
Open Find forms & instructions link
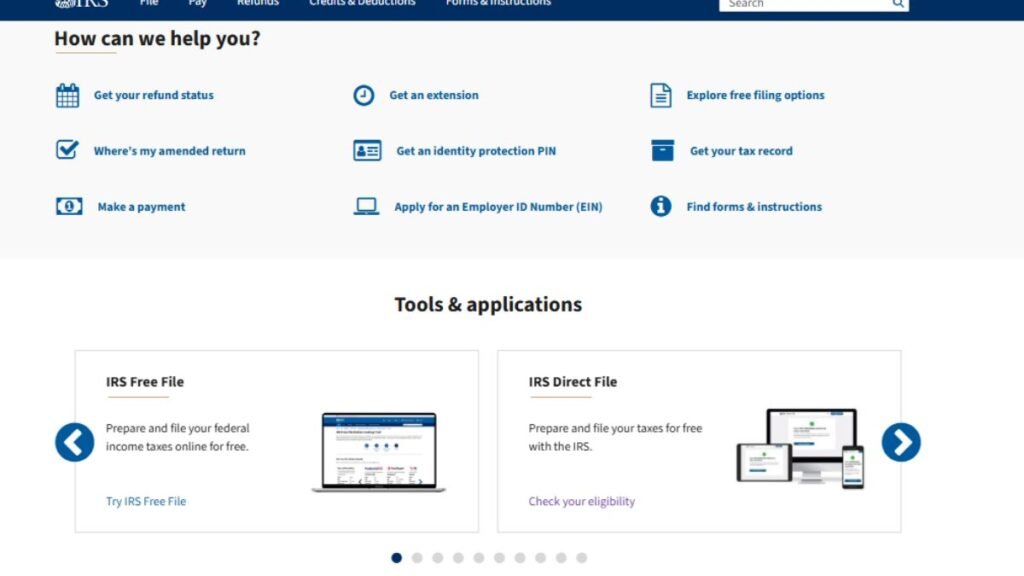[x=754, y=207]
